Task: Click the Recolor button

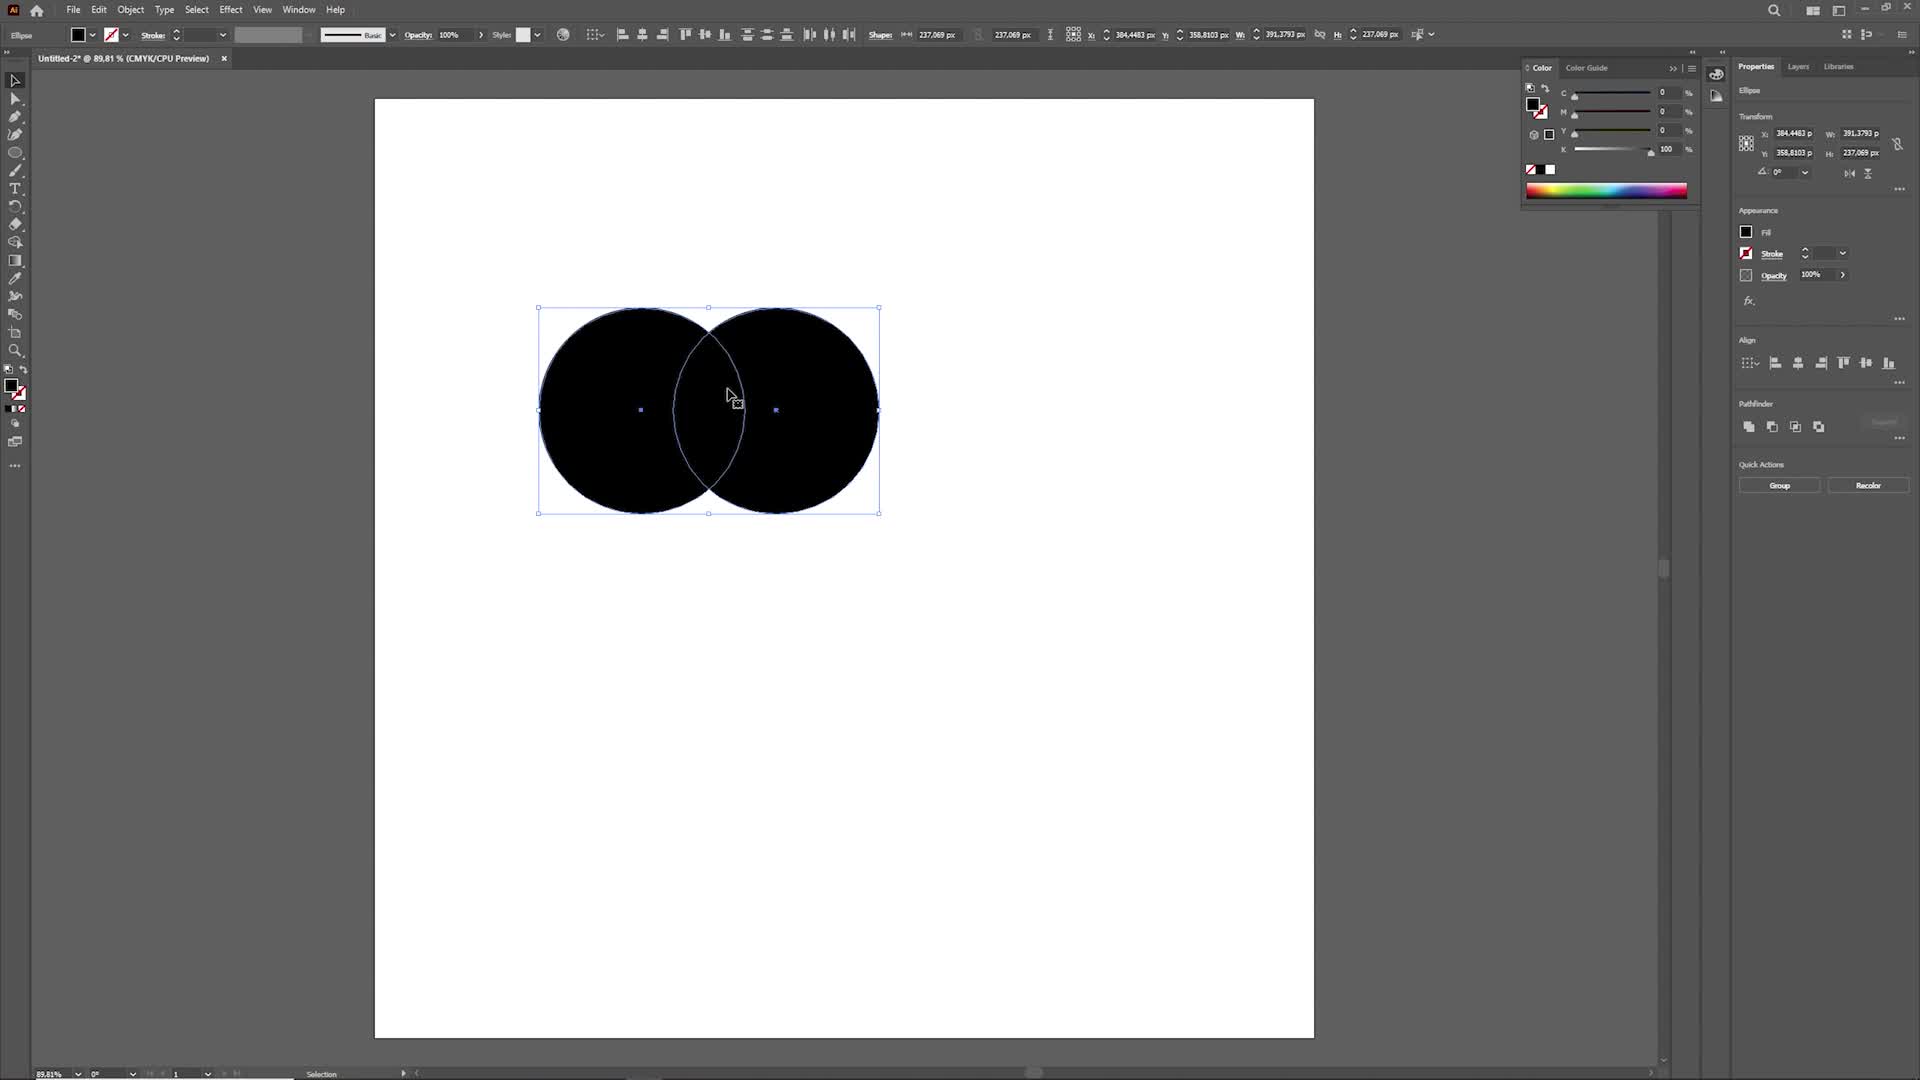Action: 1868,486
